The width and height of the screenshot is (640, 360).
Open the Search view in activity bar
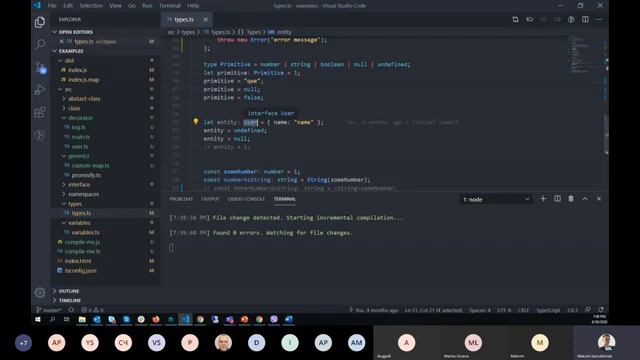pyautogui.click(x=40, y=44)
